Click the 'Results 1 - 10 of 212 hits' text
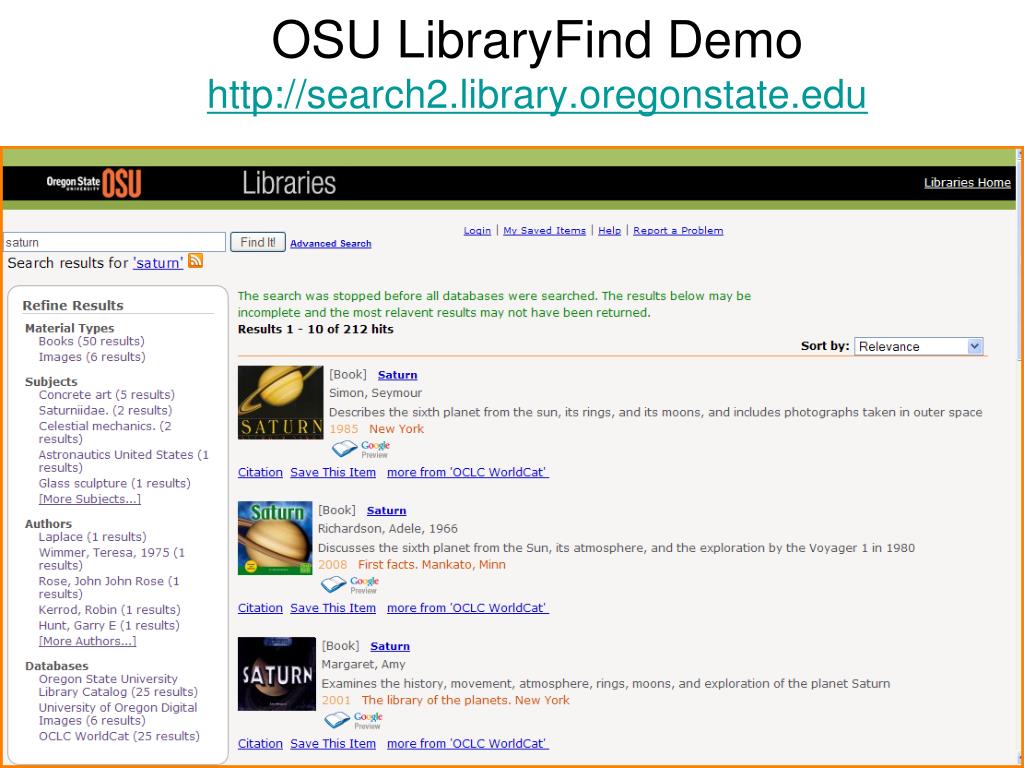The image size is (1024, 768). coord(315,329)
